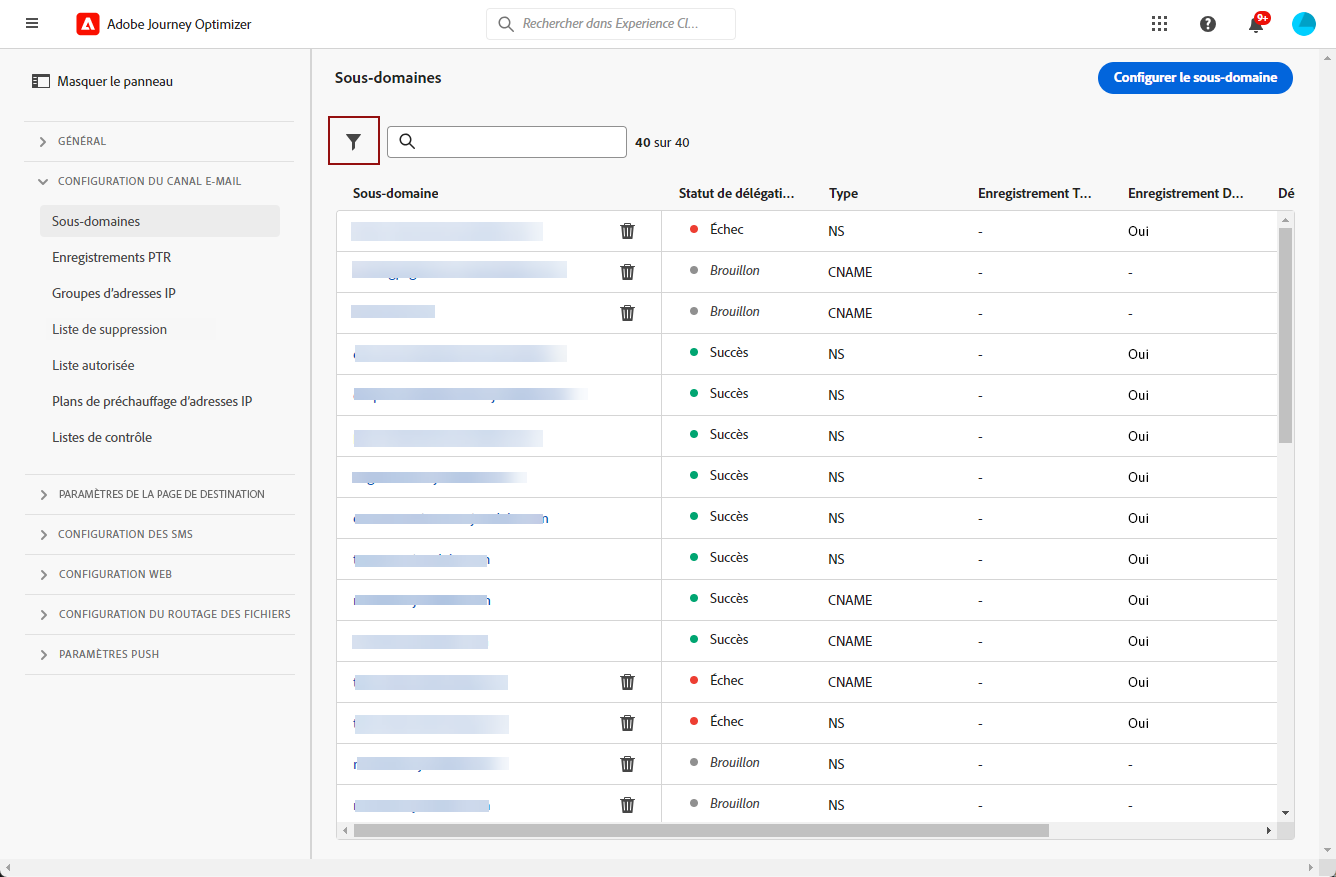Click the subdomain search field
This screenshot has height=877, width=1336.
[x=518, y=142]
